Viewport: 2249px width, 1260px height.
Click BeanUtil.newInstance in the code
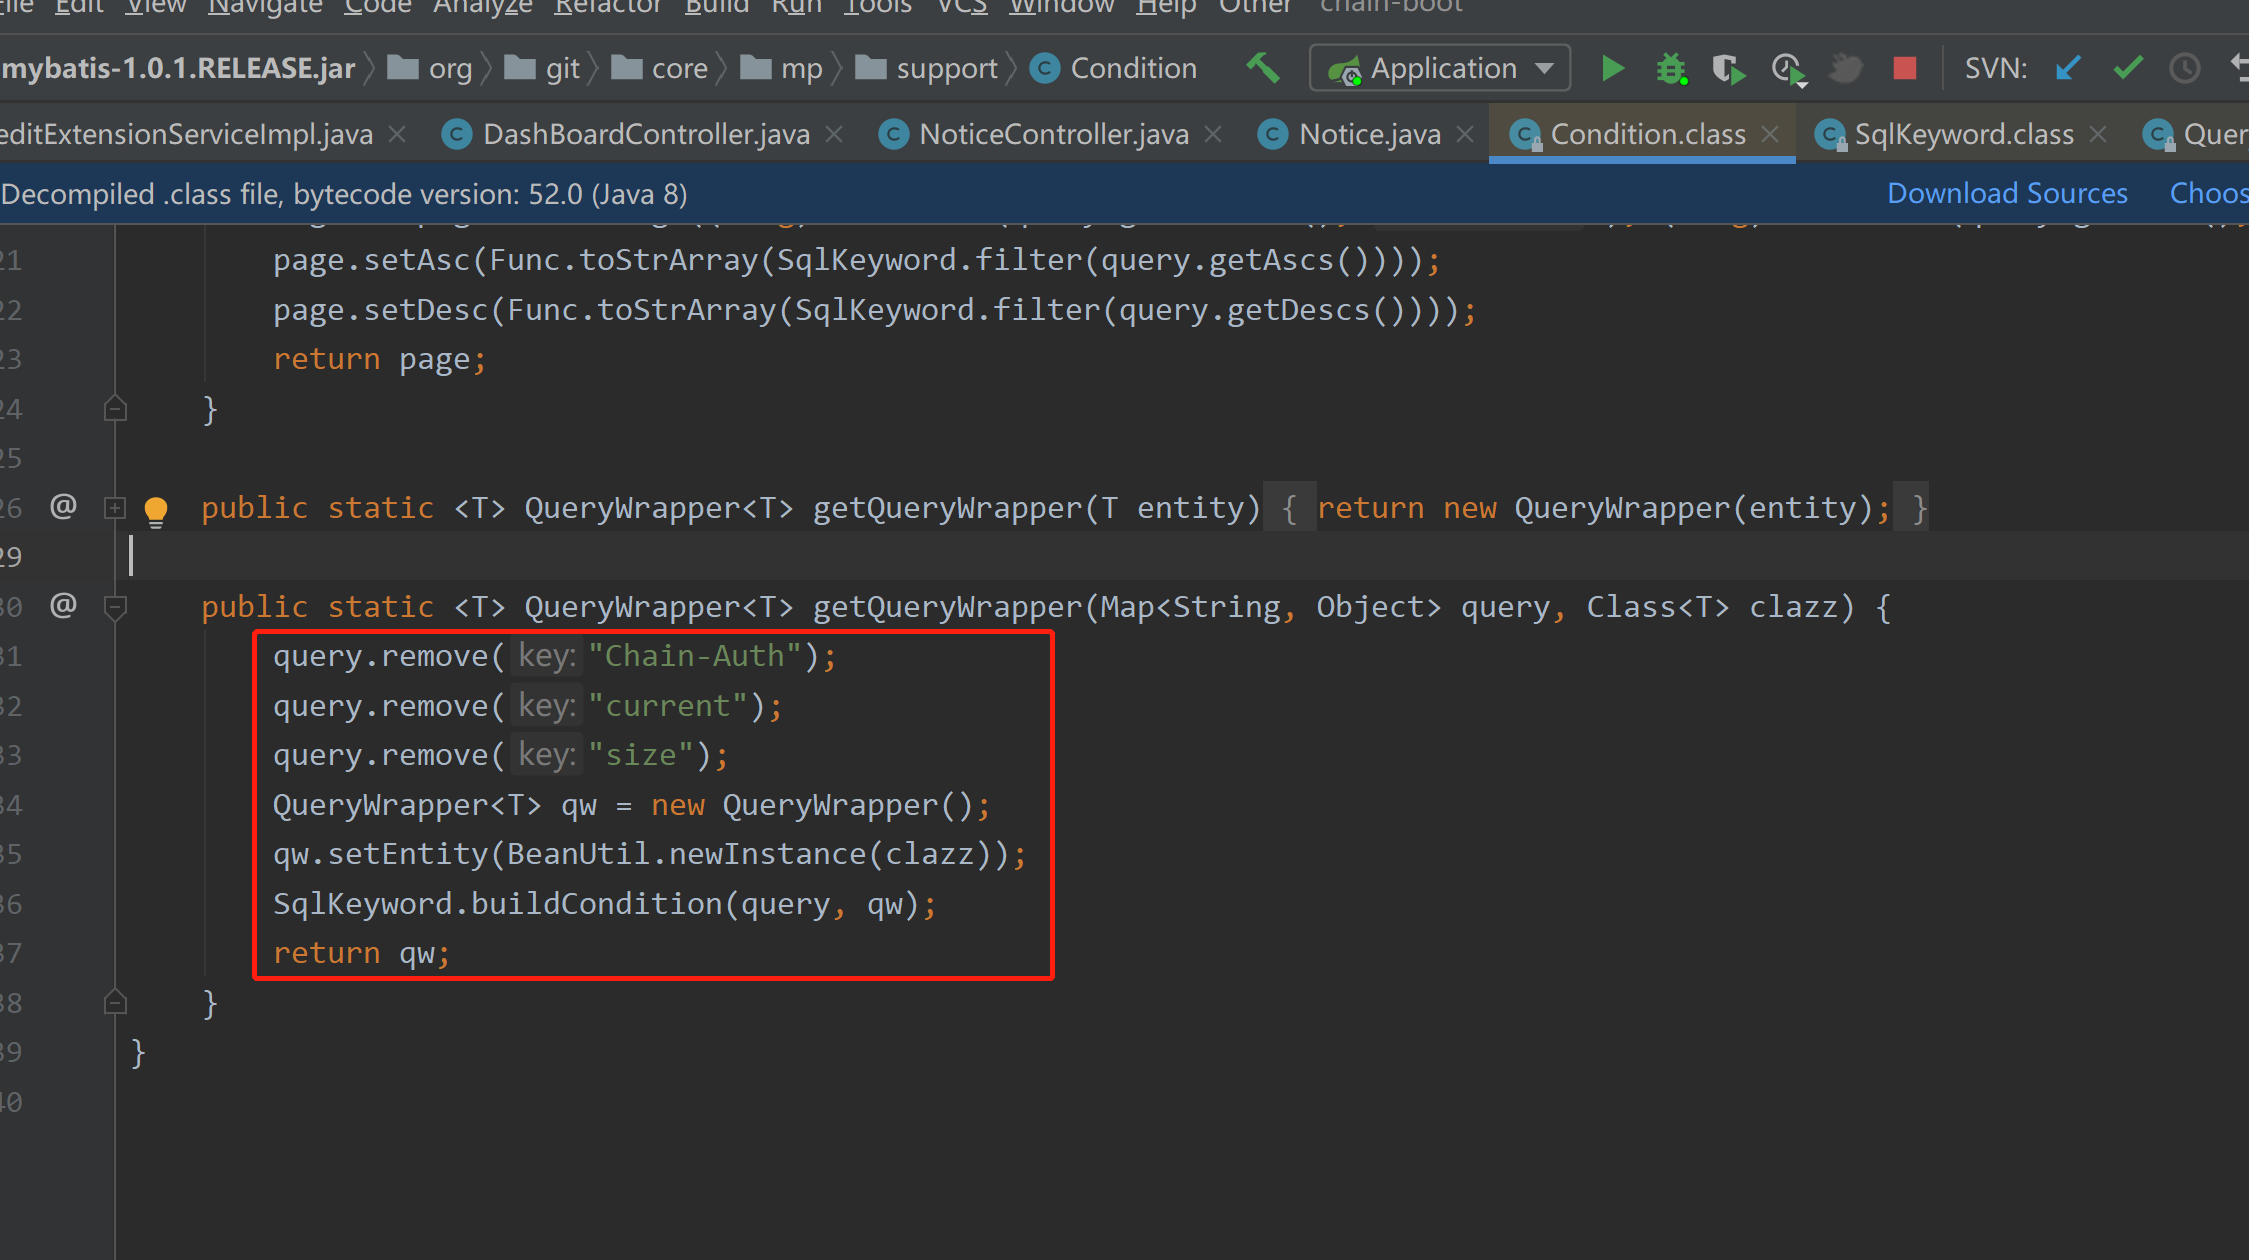tap(686, 854)
